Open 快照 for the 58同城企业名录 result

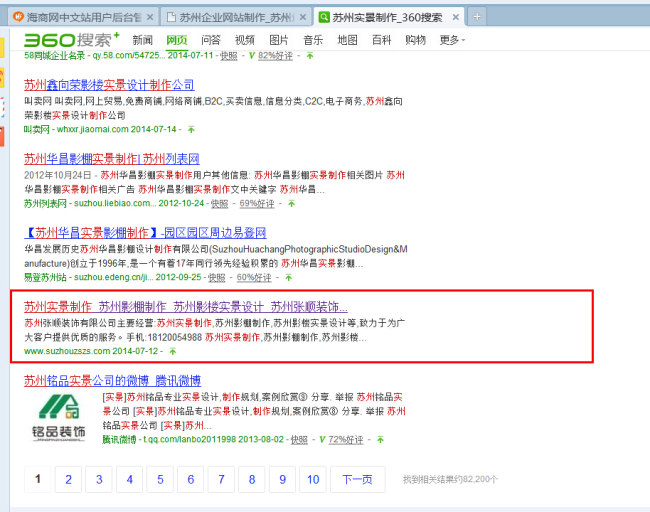(x=229, y=56)
